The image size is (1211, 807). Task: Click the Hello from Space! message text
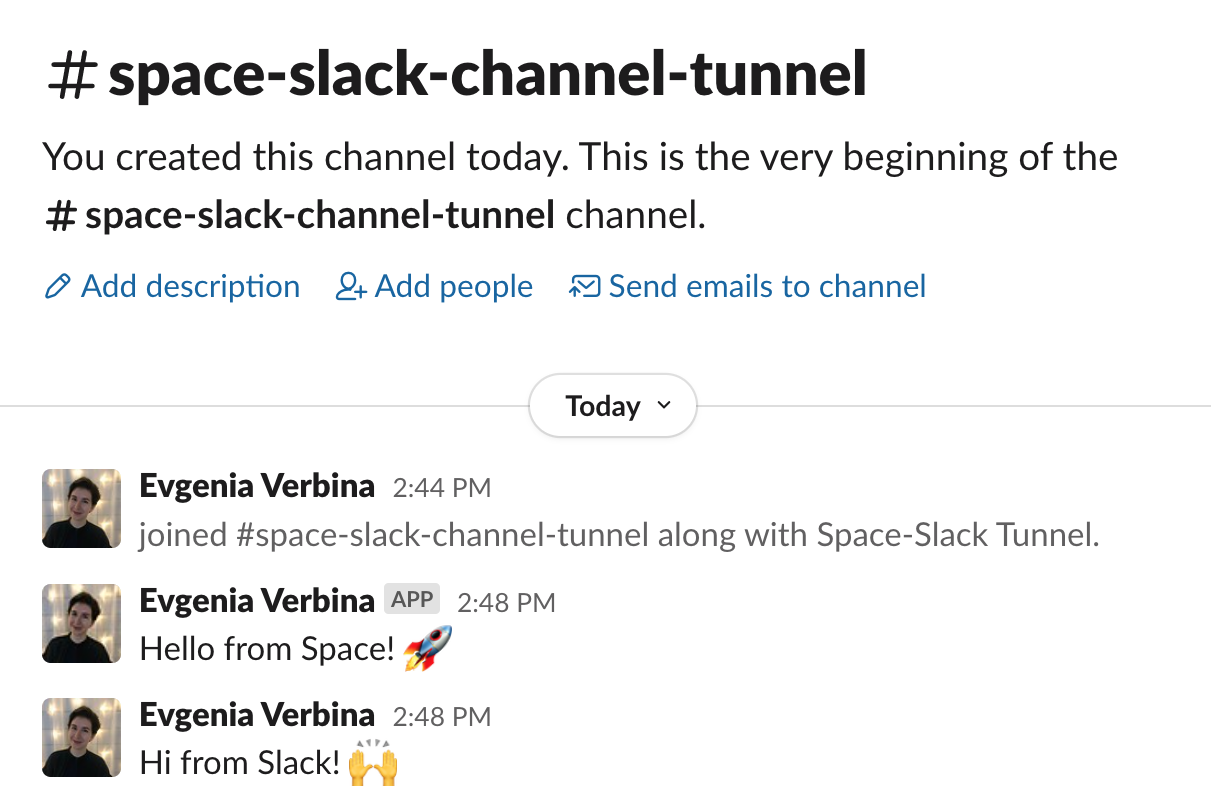tap(268, 649)
